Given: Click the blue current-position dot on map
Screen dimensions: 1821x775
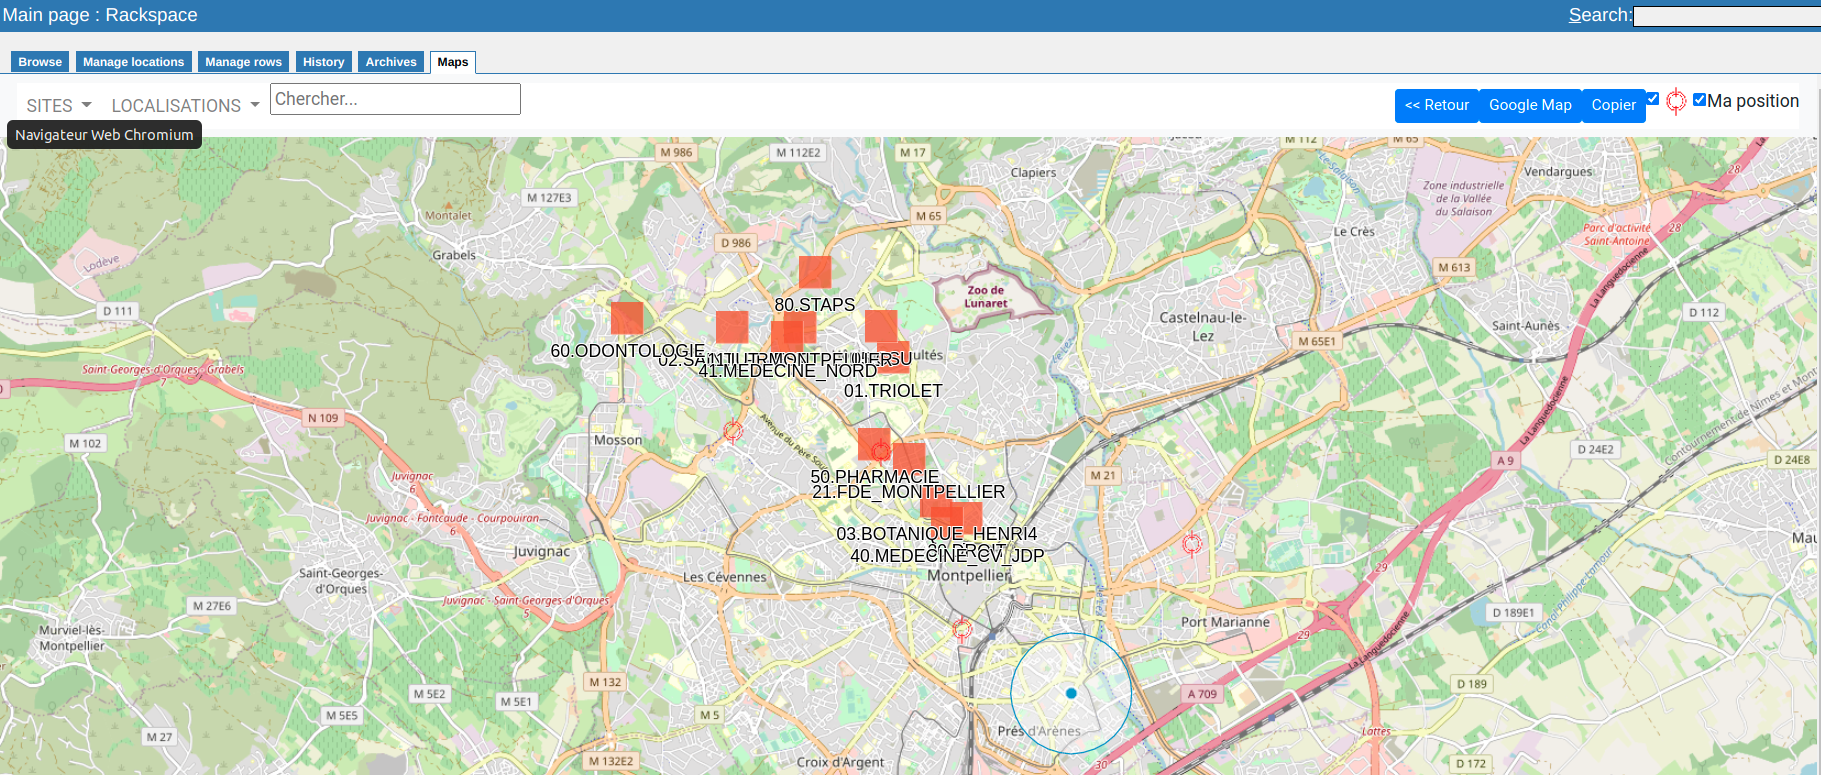Looking at the screenshot, I should coord(1071,693).
